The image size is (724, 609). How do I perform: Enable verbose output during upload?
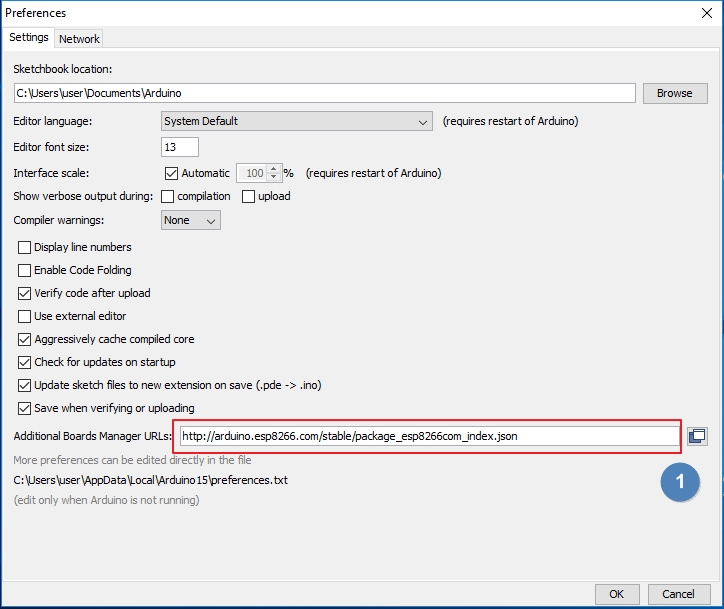click(x=249, y=196)
